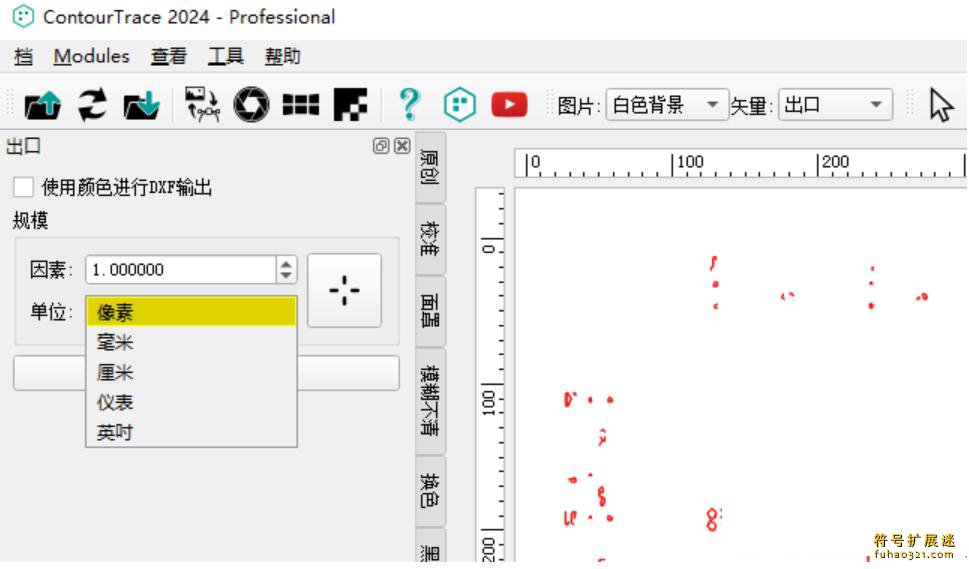Select 仪表 in the unit list

[192, 403]
